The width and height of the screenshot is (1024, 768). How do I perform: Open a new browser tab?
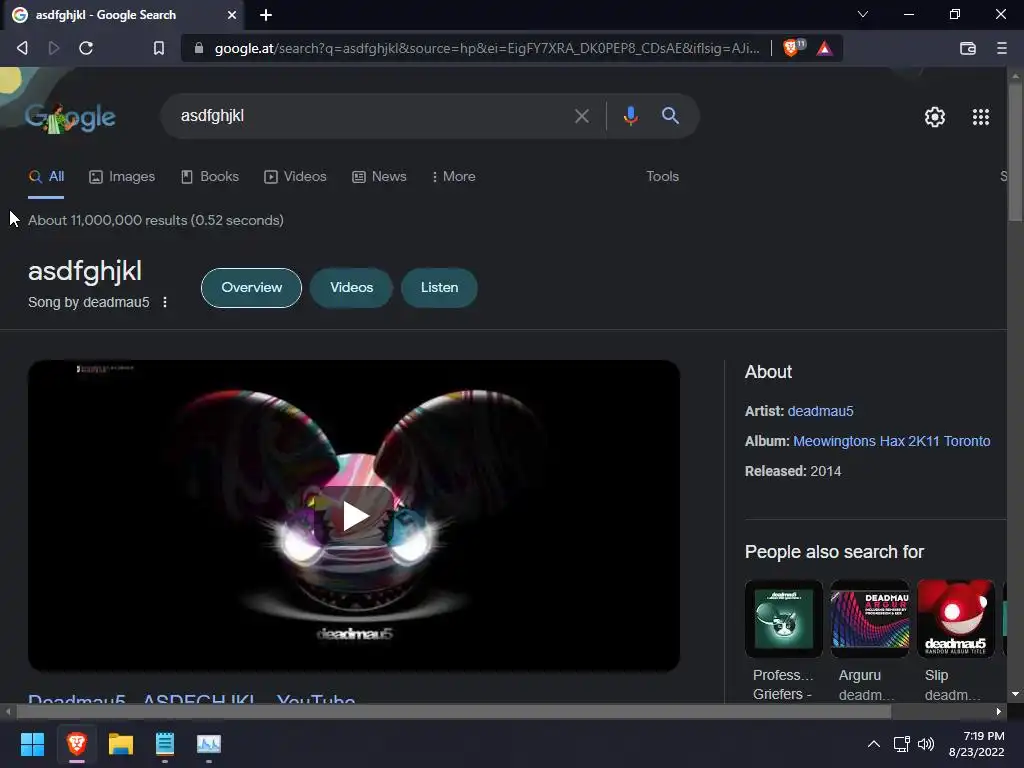266,14
